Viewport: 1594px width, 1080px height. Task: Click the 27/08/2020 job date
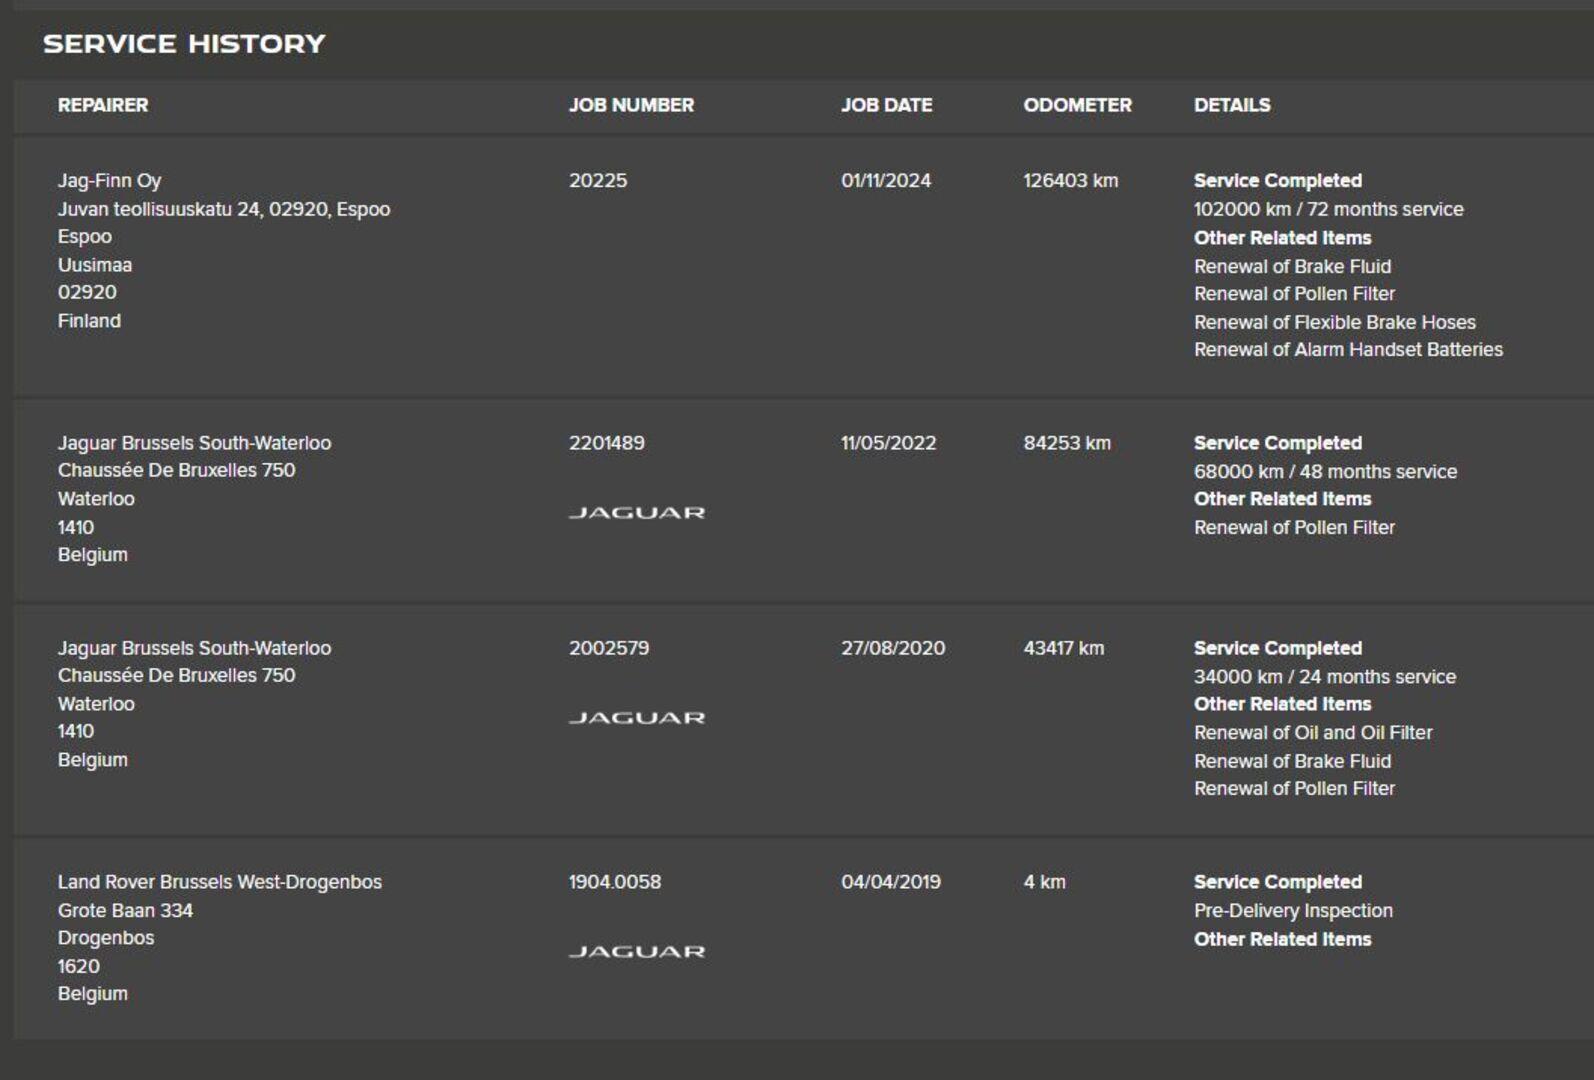(893, 648)
